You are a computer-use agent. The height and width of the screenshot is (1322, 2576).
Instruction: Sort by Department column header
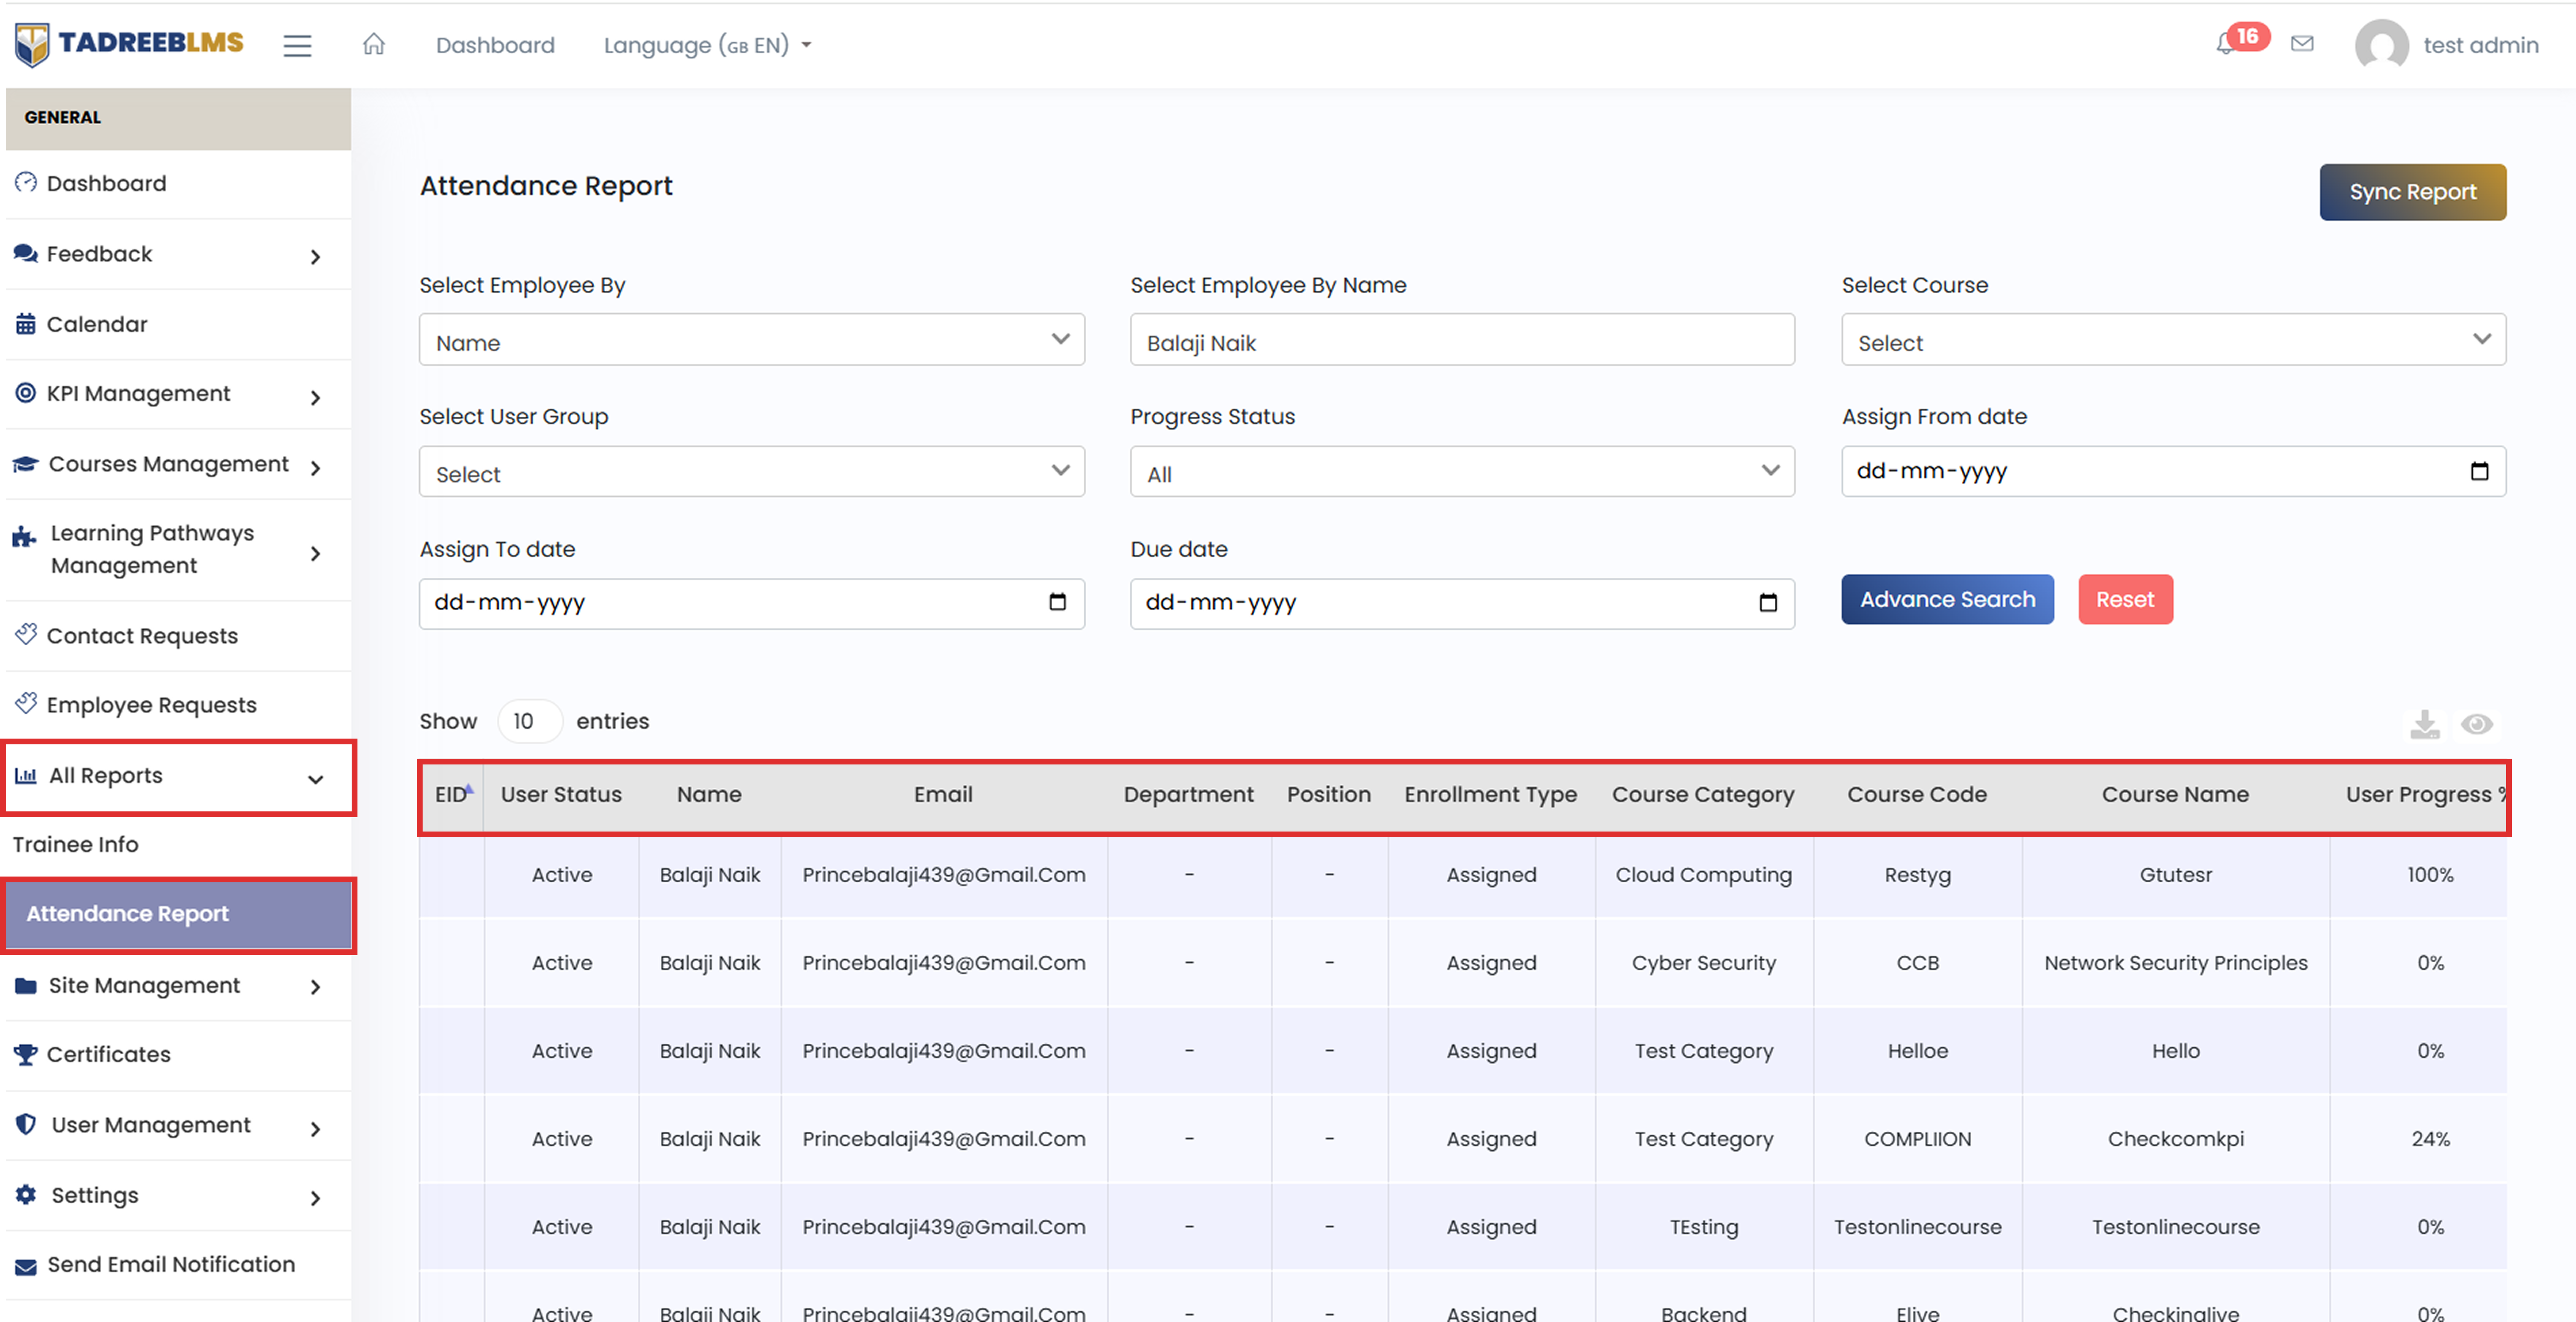(1188, 795)
